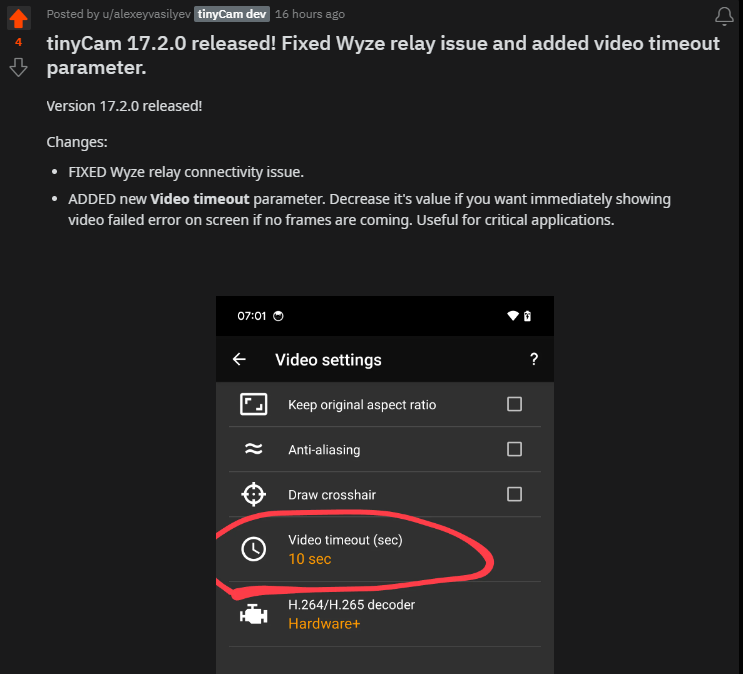Click 'Version 17.2.0 released!' text
This screenshot has width=743, height=674.
tap(124, 106)
